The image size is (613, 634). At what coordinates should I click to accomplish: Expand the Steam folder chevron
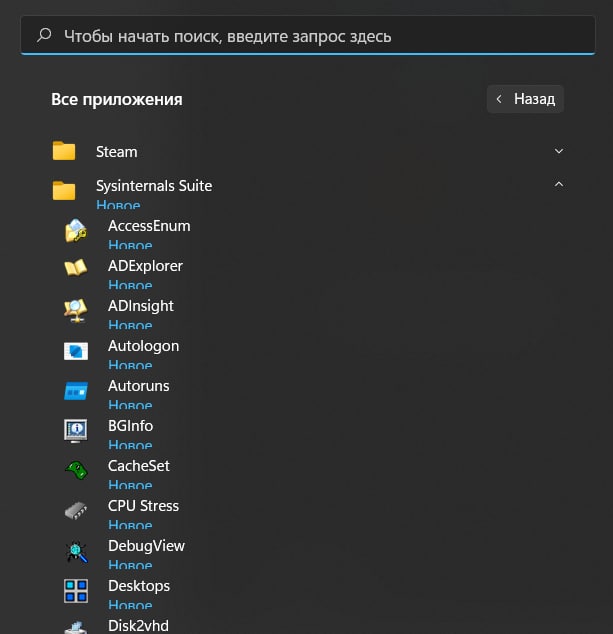559,151
